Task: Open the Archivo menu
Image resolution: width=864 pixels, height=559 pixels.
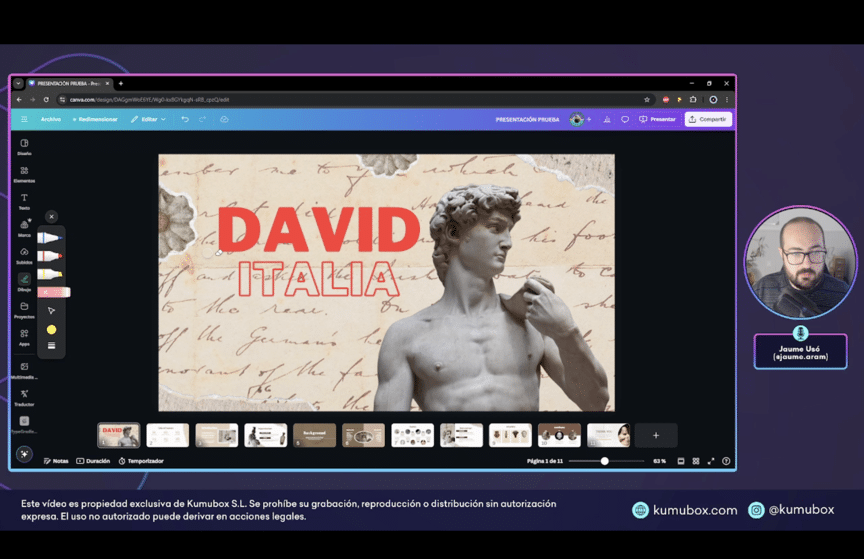Action: [50, 119]
